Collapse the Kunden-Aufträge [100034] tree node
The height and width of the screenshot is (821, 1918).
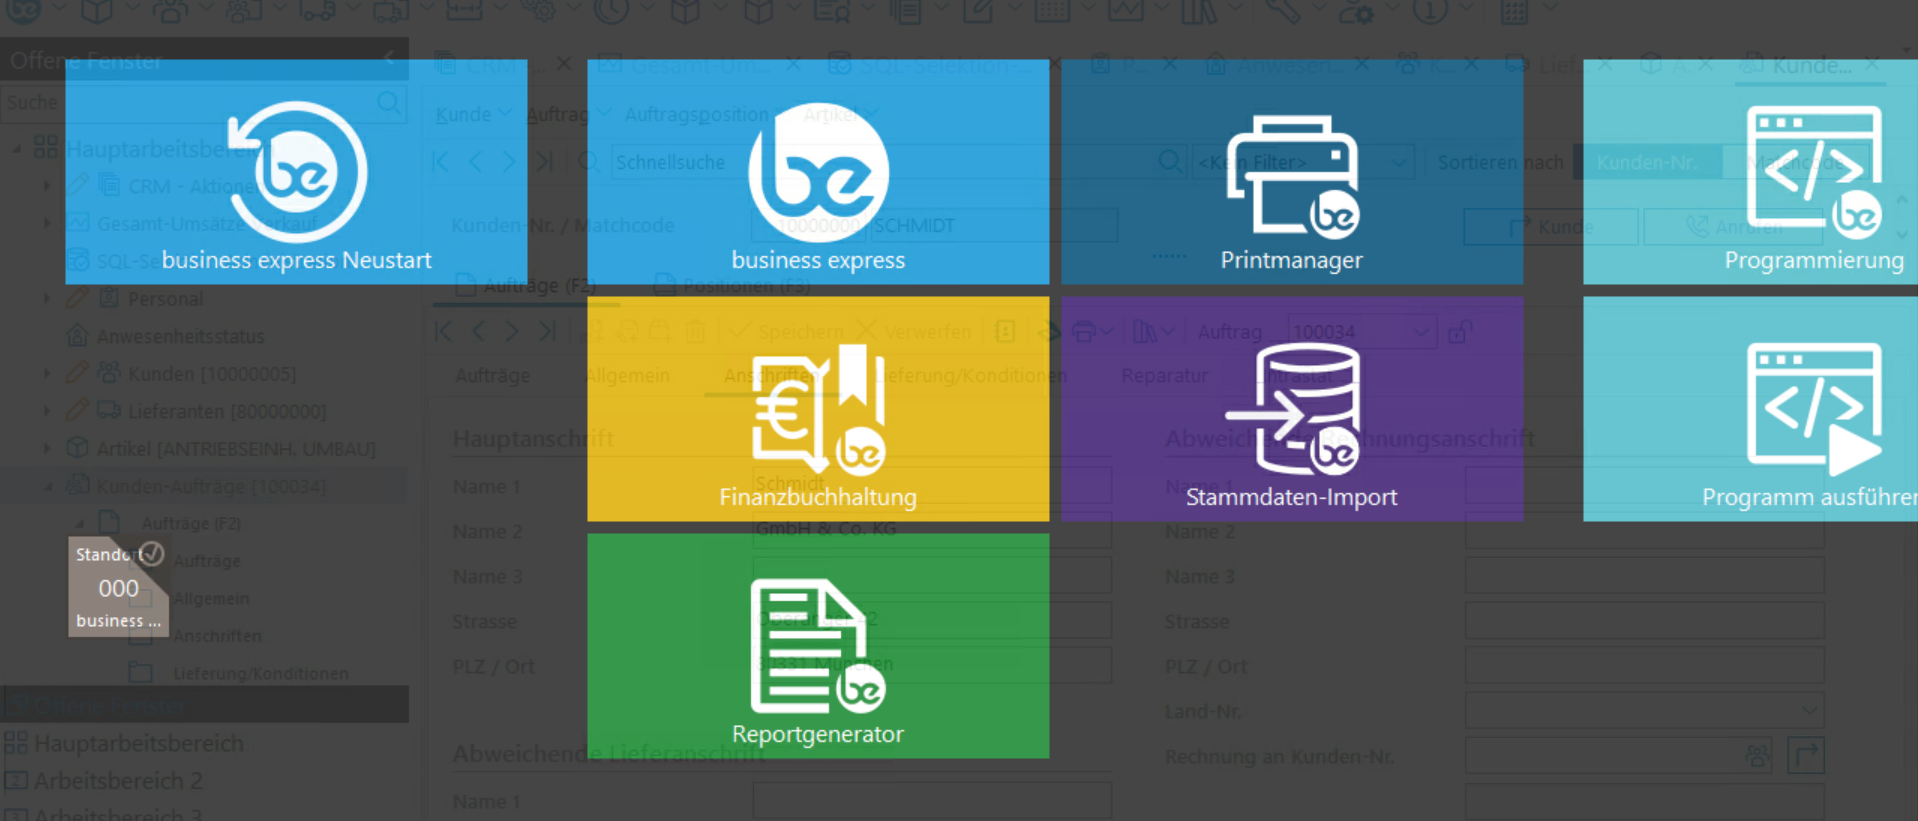48,487
